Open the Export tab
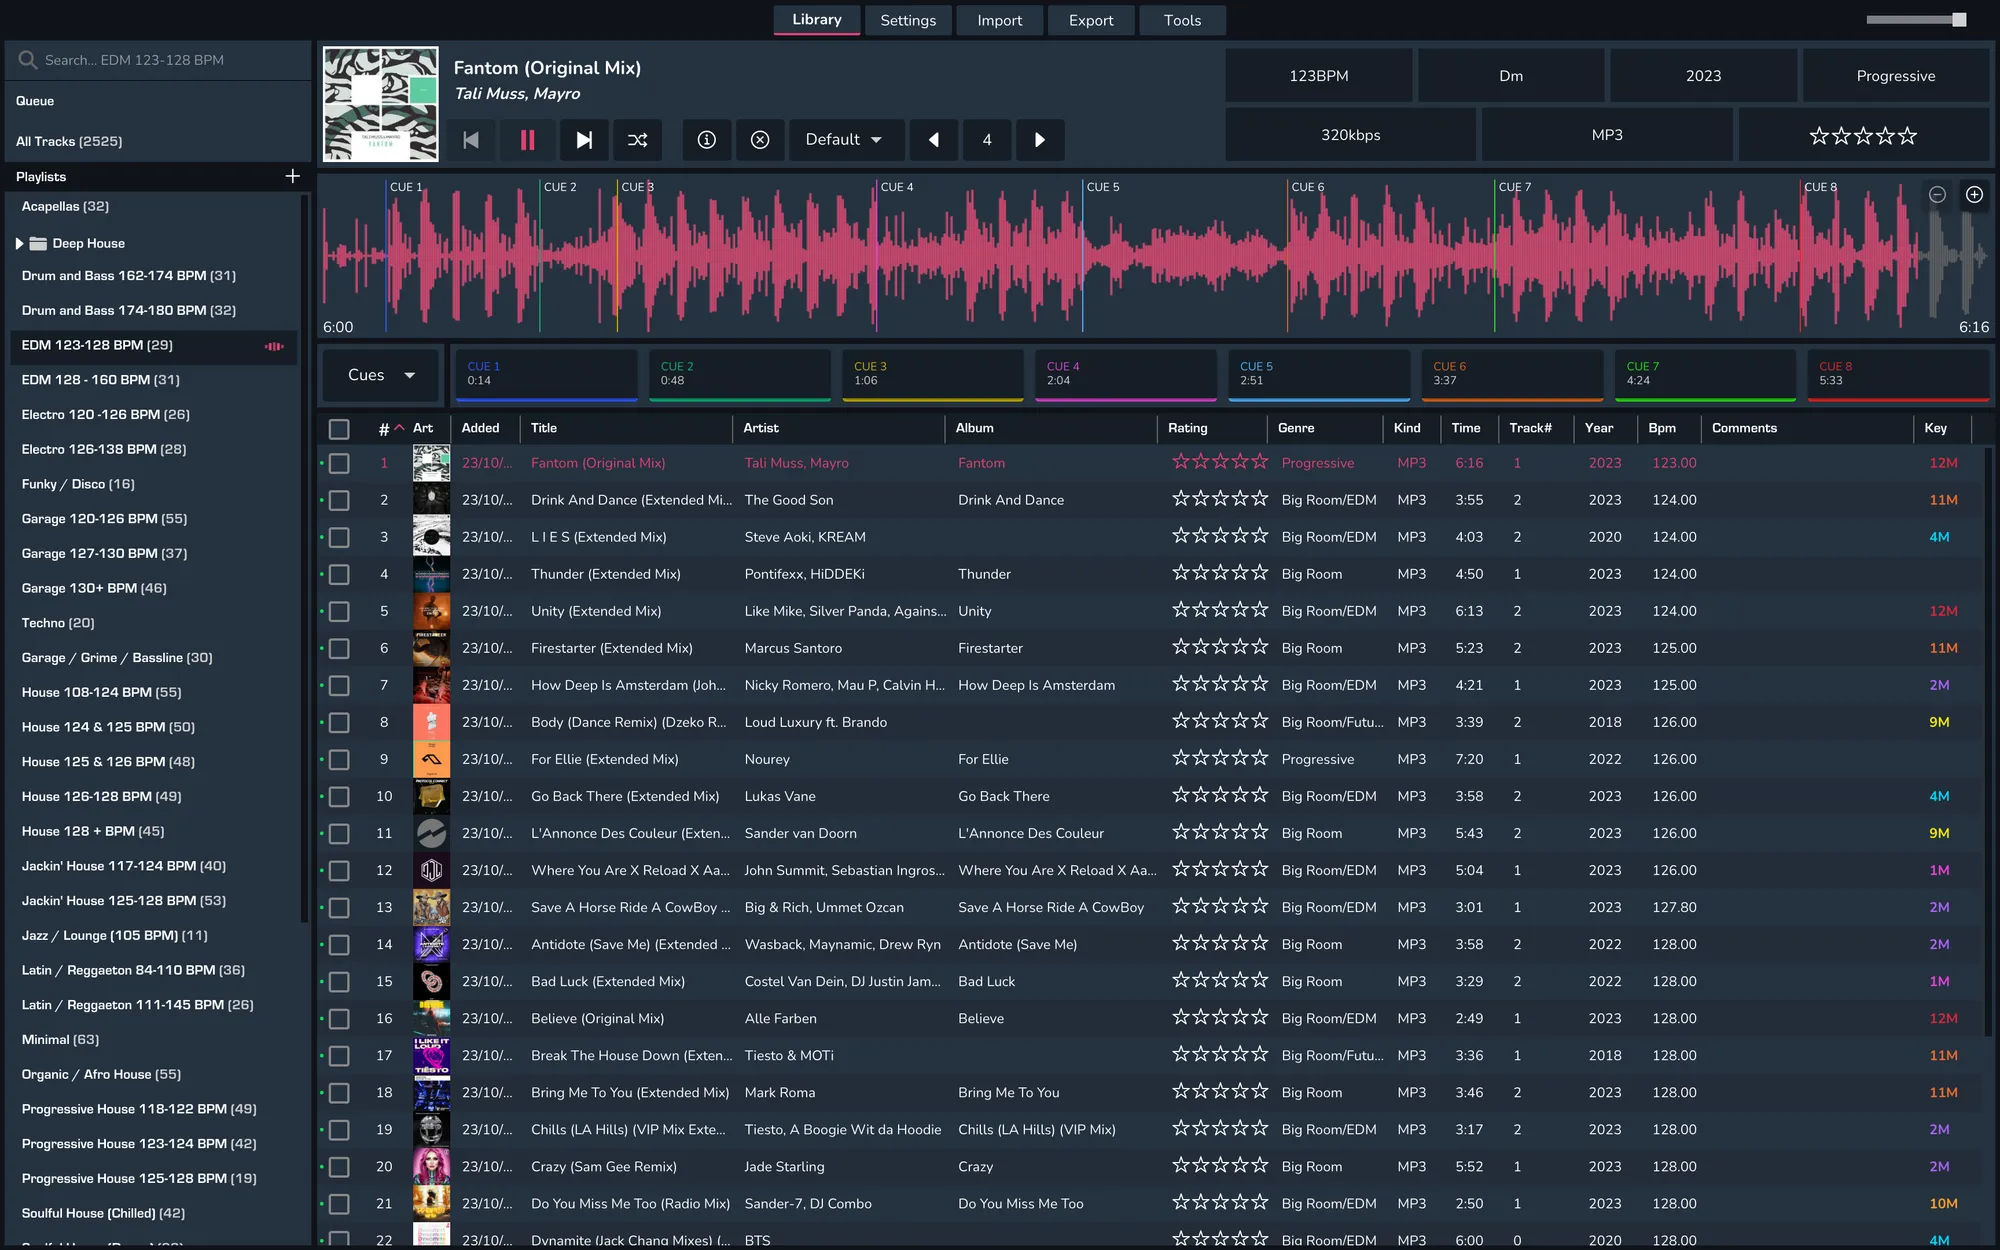 pyautogui.click(x=1090, y=20)
